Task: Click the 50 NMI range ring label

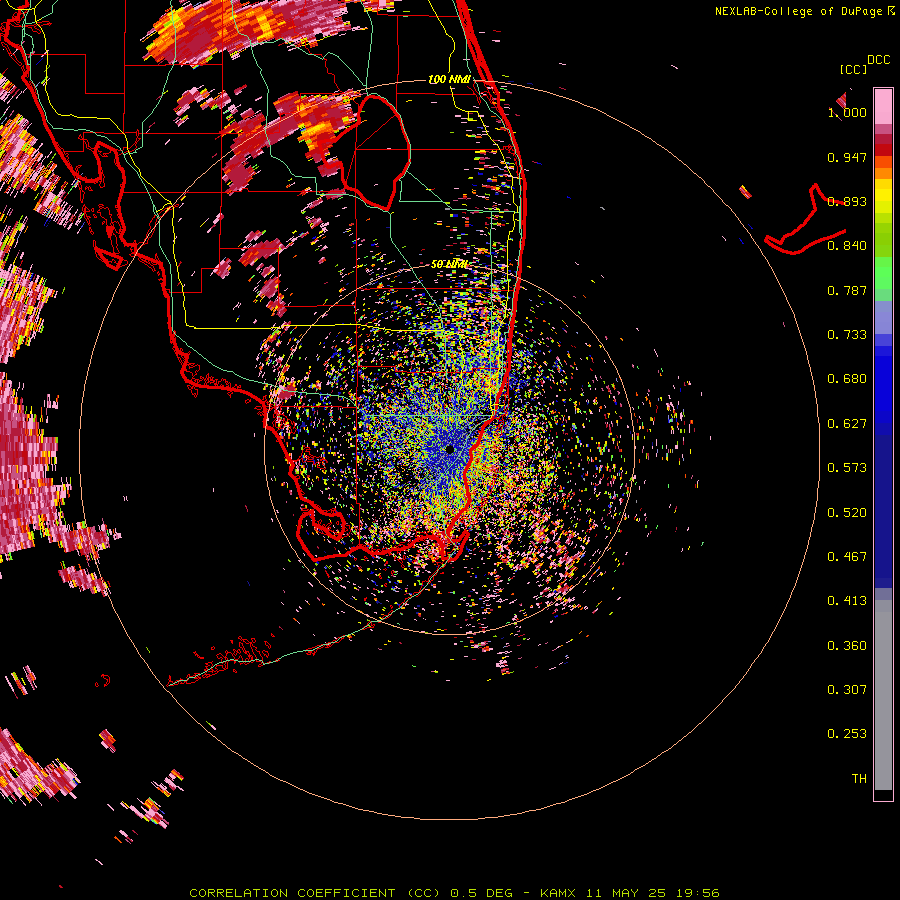Action: tap(449, 264)
